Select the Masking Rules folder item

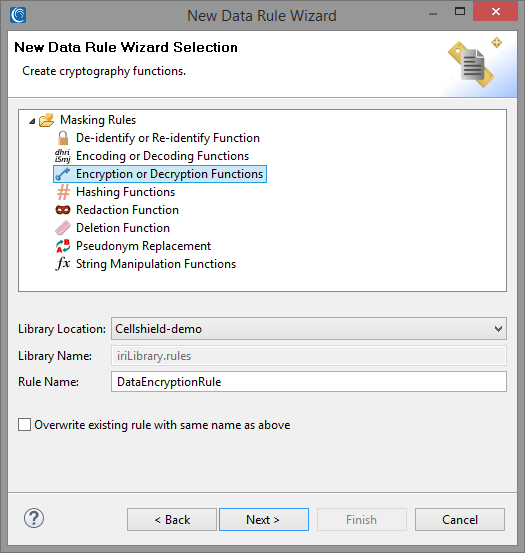98,120
